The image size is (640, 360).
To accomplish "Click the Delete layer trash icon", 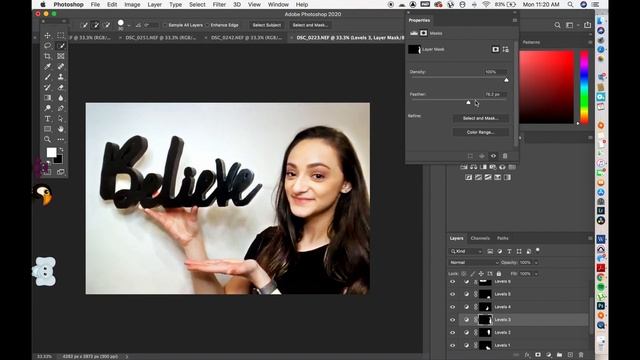I will coord(581,355).
